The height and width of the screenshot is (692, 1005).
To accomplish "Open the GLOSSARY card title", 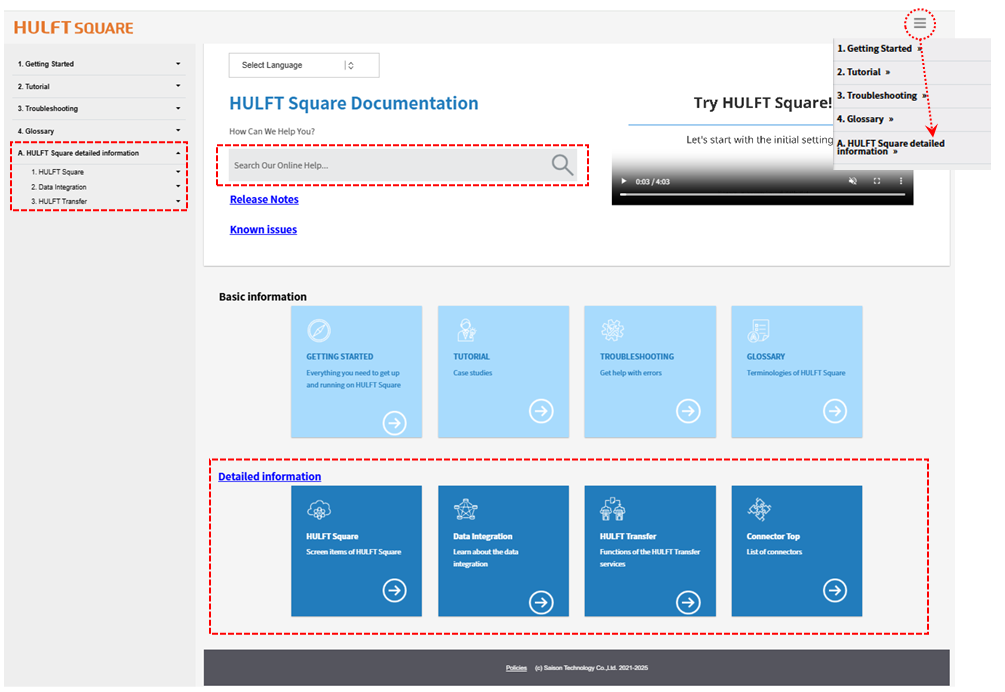I will click(x=765, y=356).
